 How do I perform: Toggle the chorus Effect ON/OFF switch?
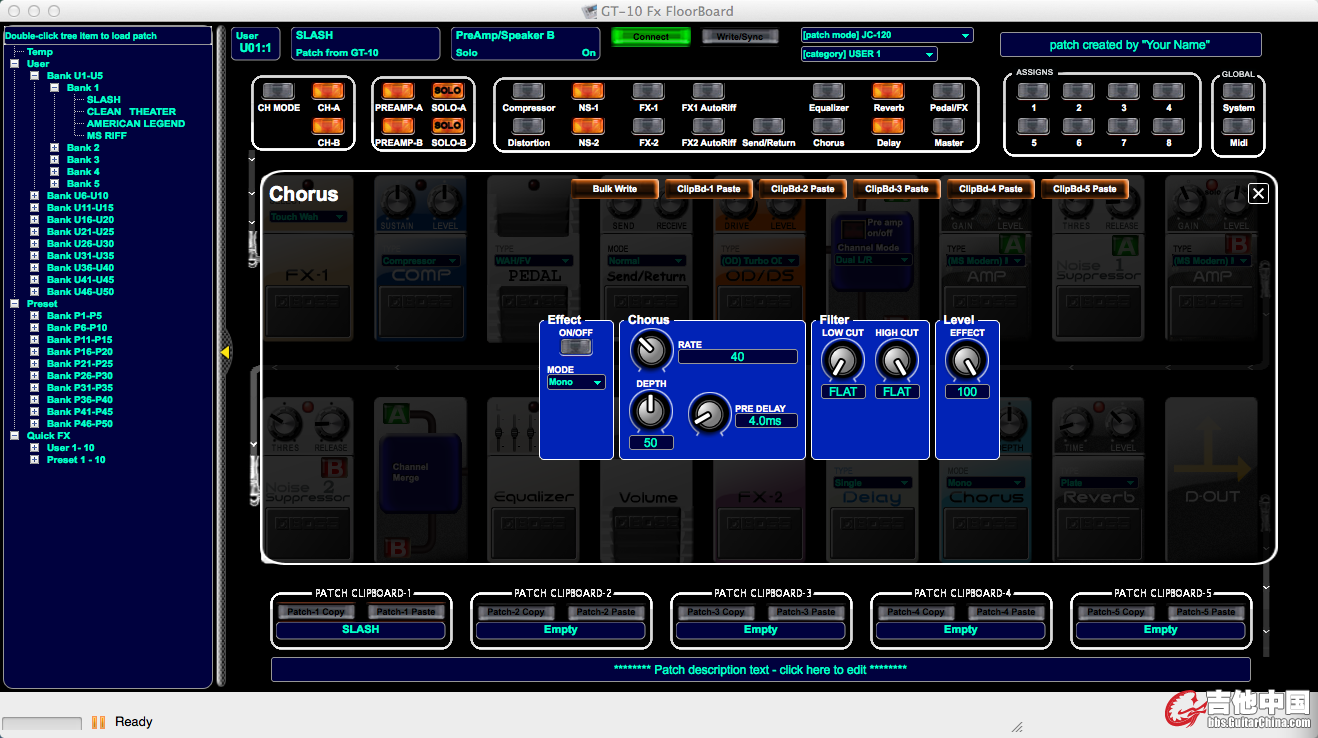coord(576,347)
